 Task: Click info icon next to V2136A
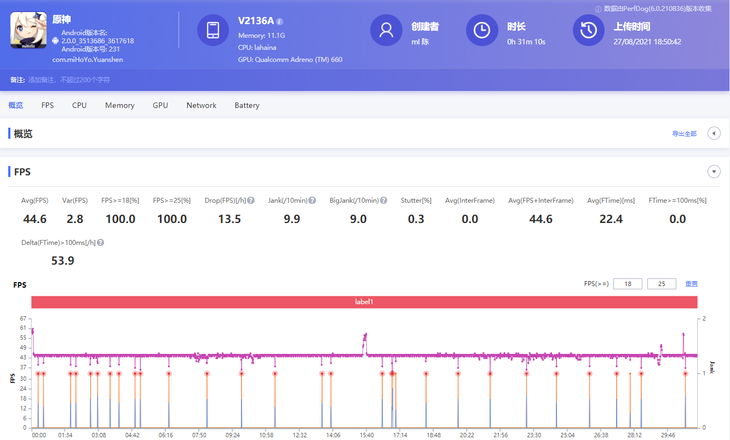pos(279,21)
